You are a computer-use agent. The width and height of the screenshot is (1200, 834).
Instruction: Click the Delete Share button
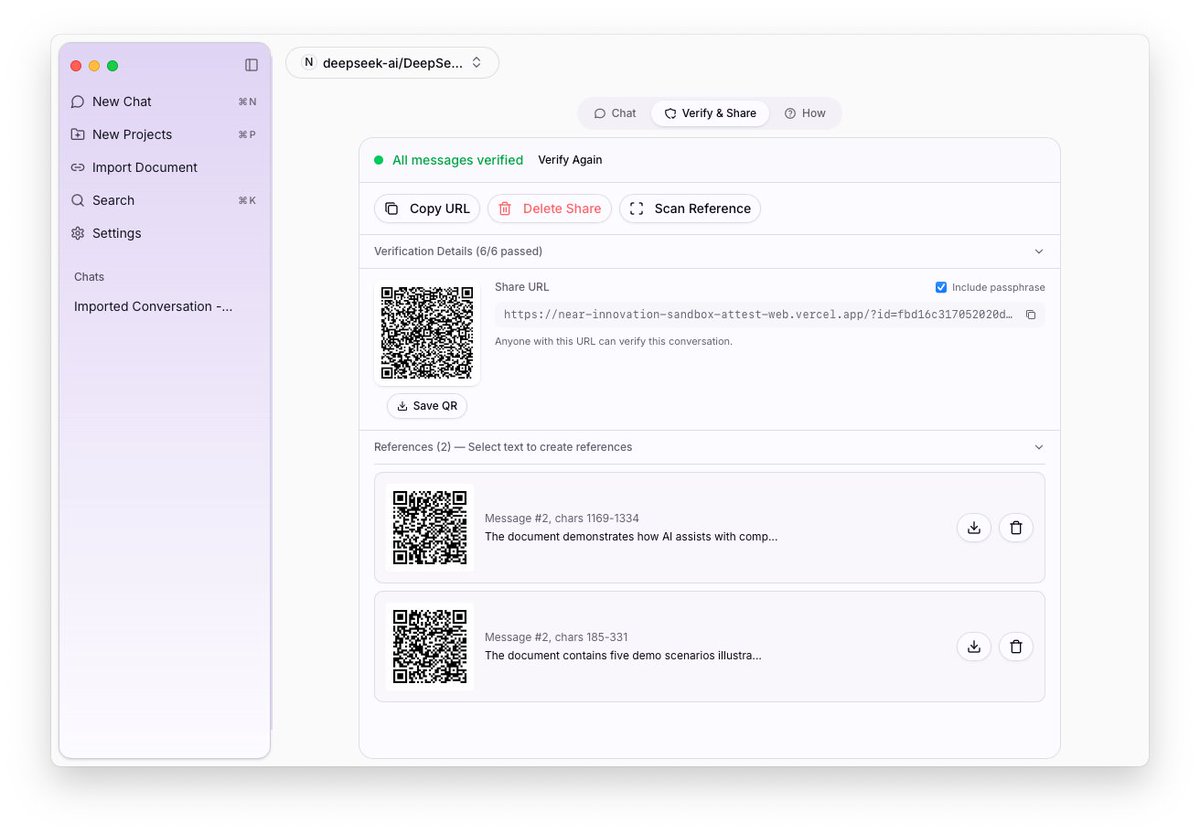pyautogui.click(x=549, y=208)
